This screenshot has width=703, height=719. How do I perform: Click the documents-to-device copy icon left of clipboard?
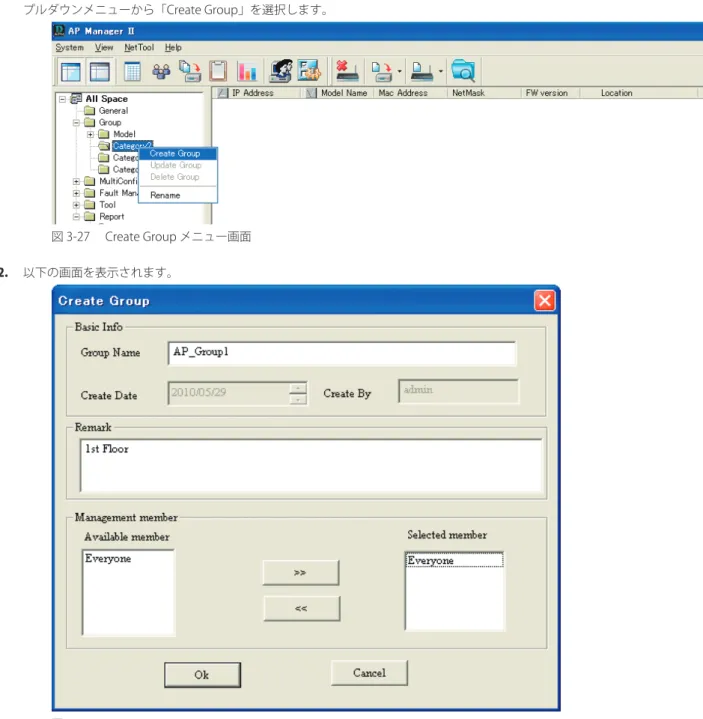[190, 71]
